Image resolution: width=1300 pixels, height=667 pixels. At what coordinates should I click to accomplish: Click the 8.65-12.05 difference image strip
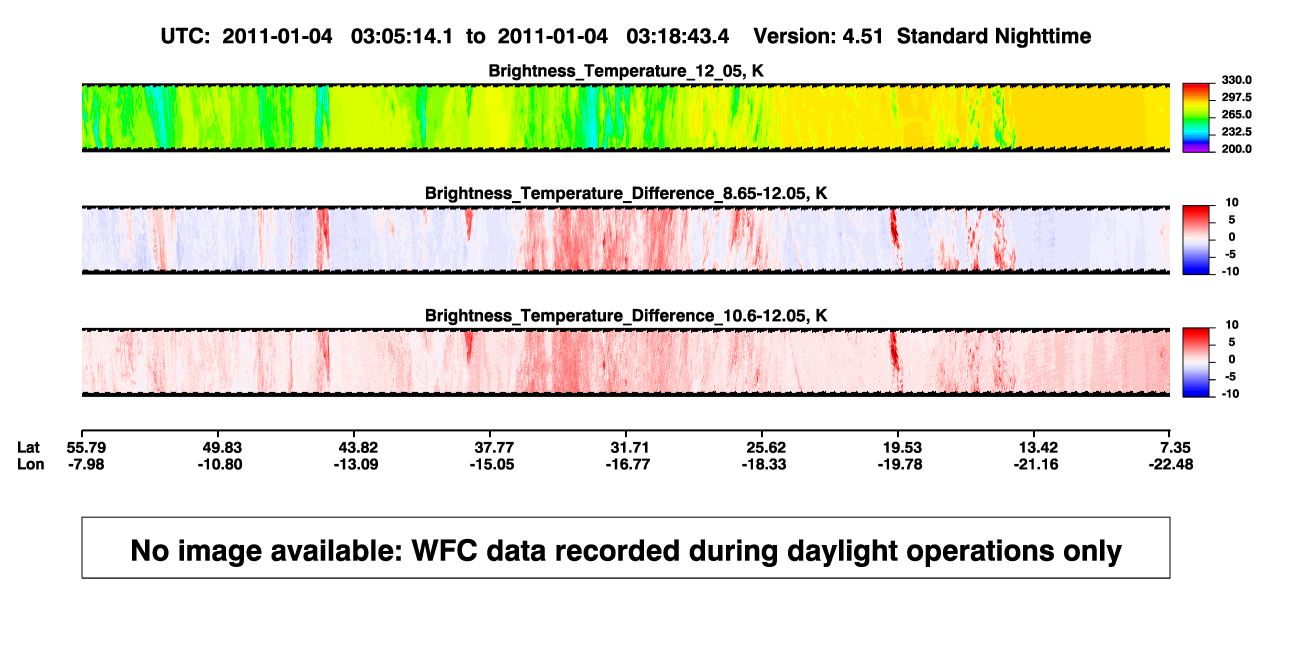626,240
